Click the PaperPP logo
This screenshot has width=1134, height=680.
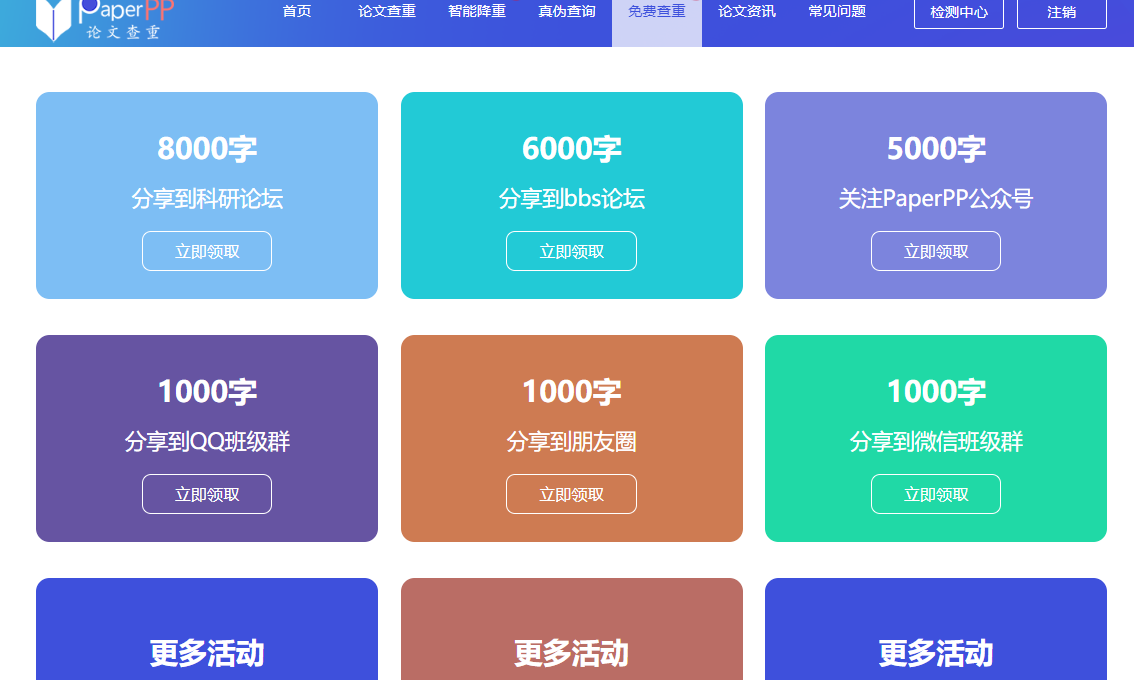coord(105,20)
